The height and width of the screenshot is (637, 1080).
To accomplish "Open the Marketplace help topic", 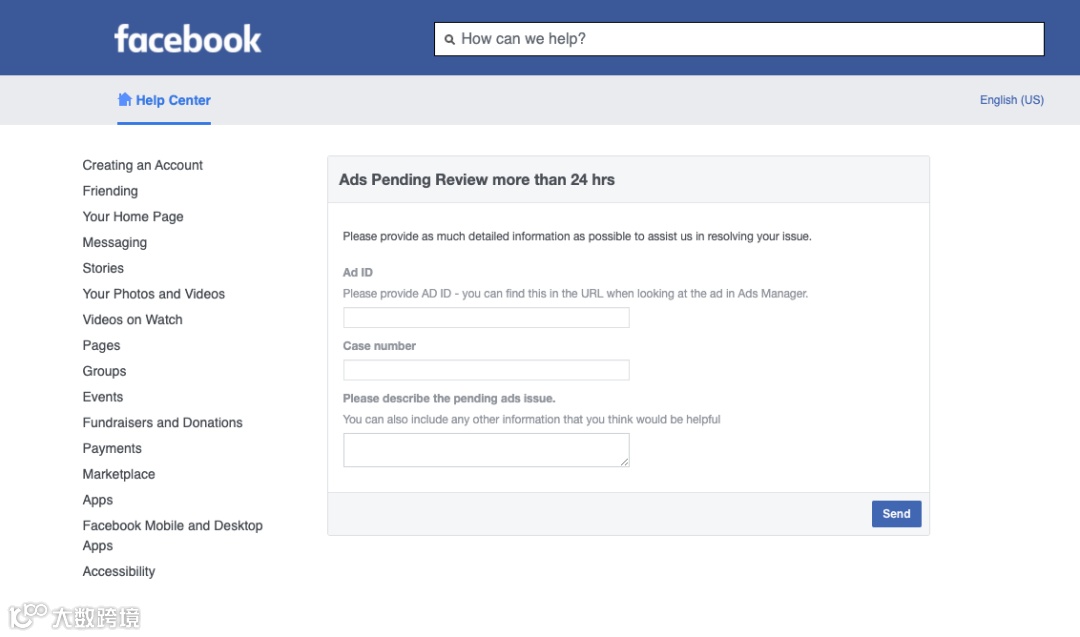I will point(118,474).
